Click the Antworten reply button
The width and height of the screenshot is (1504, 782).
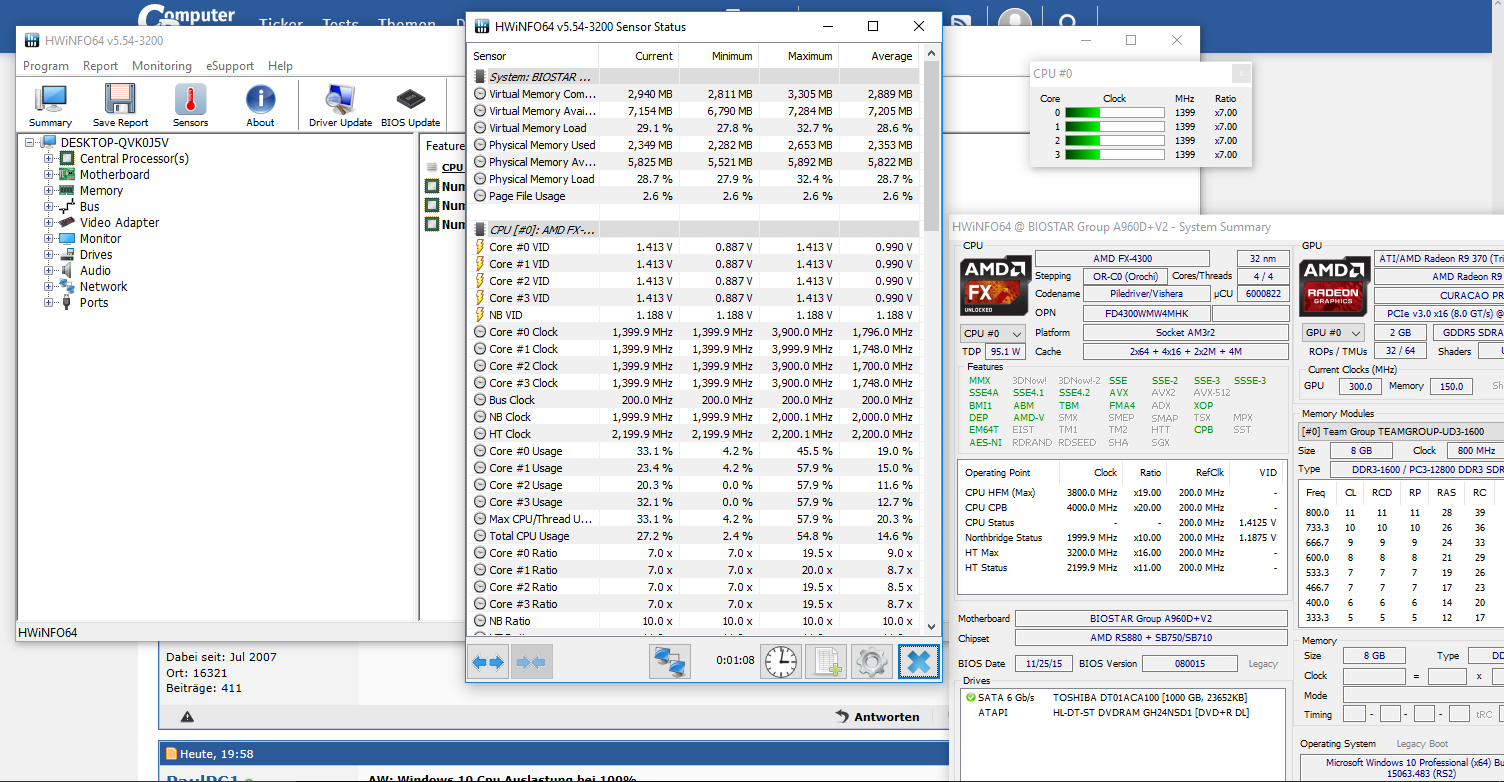pos(877,717)
